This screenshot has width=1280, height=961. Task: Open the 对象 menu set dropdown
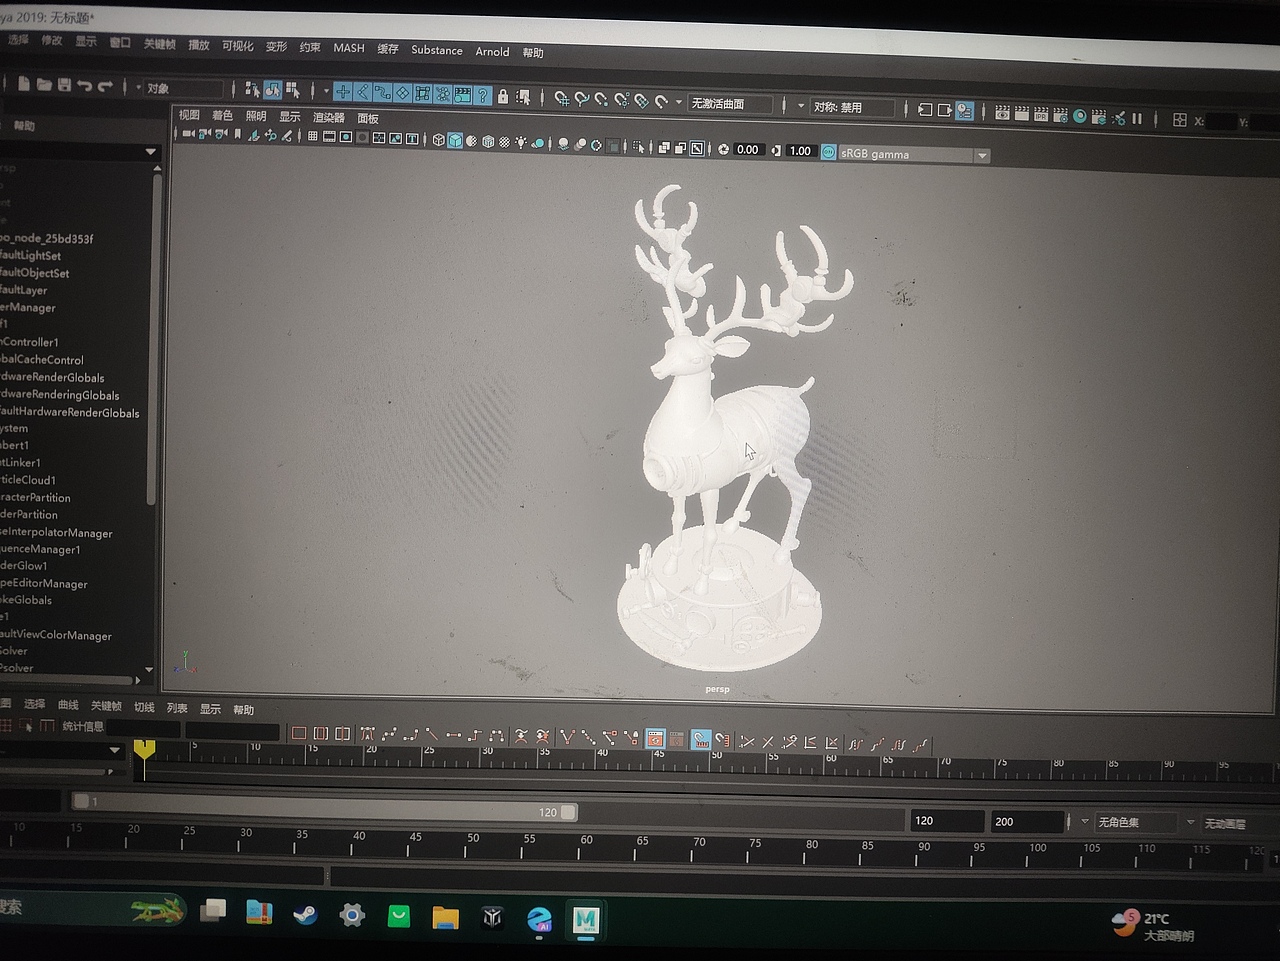[x=183, y=88]
